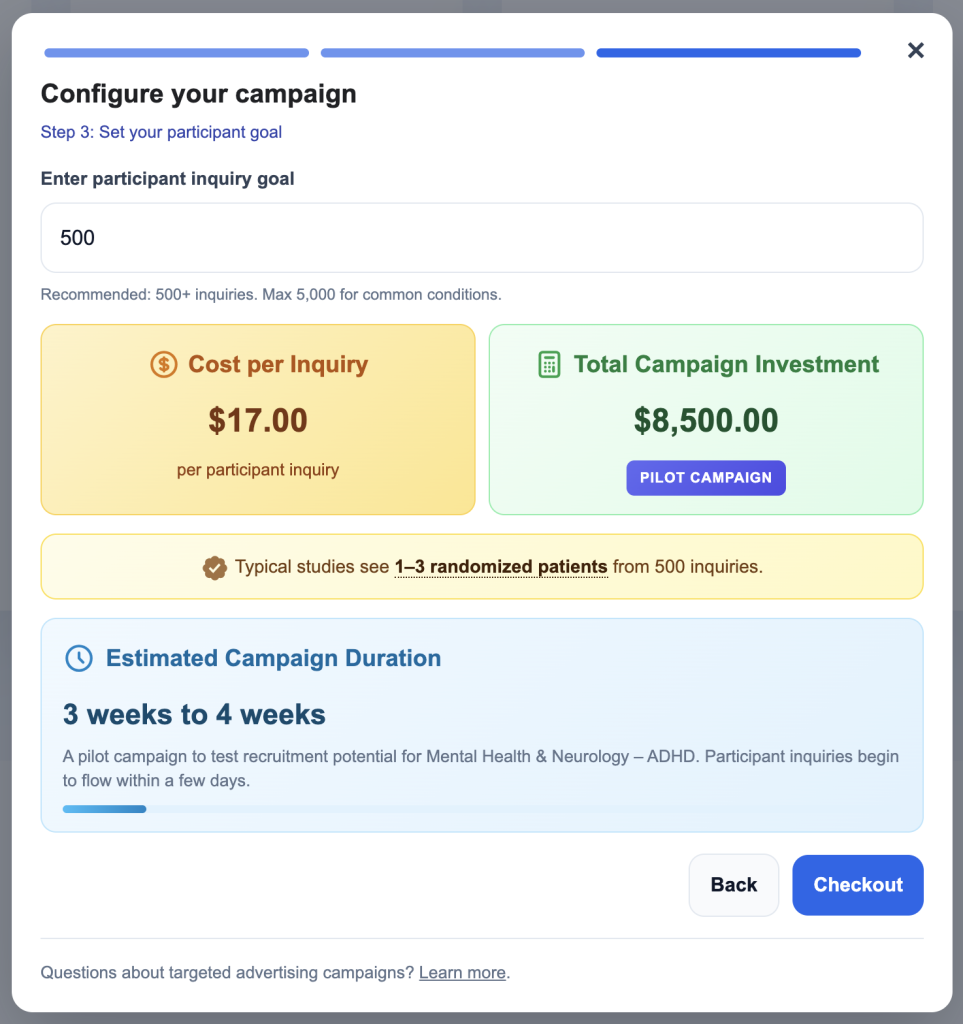Click the calculator icon above Total Campaign Investment
Image resolution: width=963 pixels, height=1024 pixels.
(548, 364)
